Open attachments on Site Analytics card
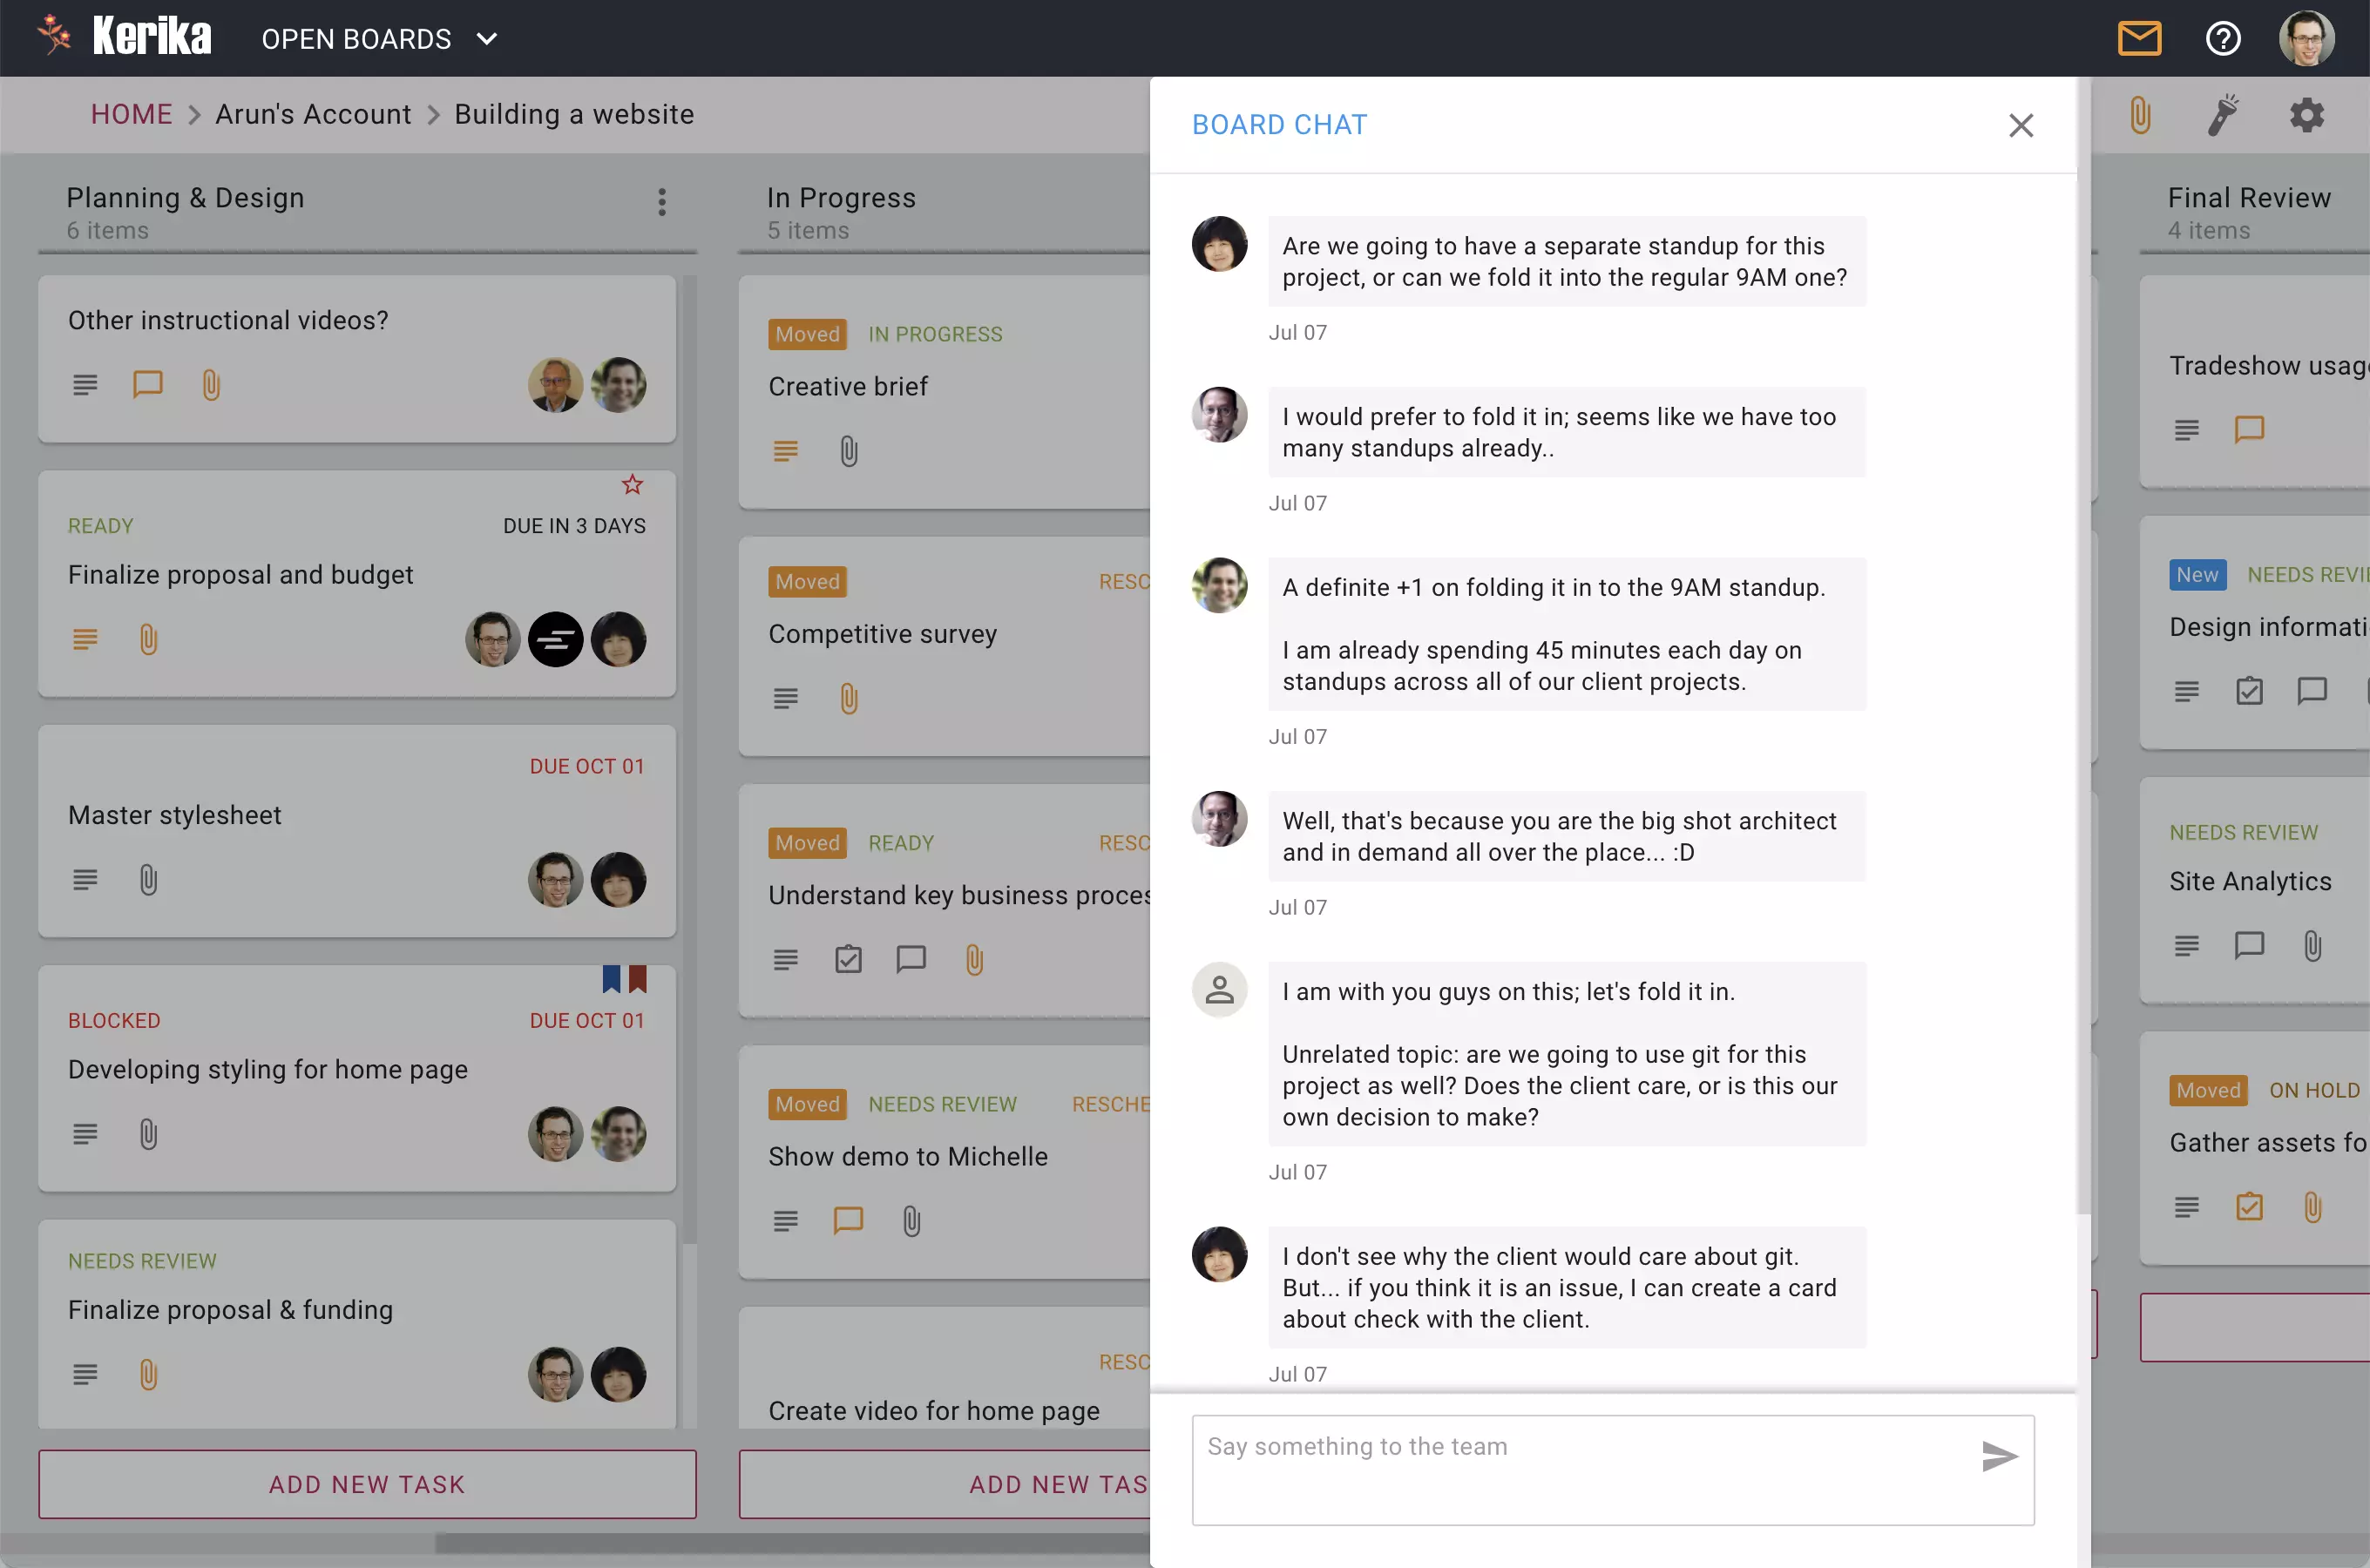This screenshot has width=2370, height=1568. pos(2312,946)
